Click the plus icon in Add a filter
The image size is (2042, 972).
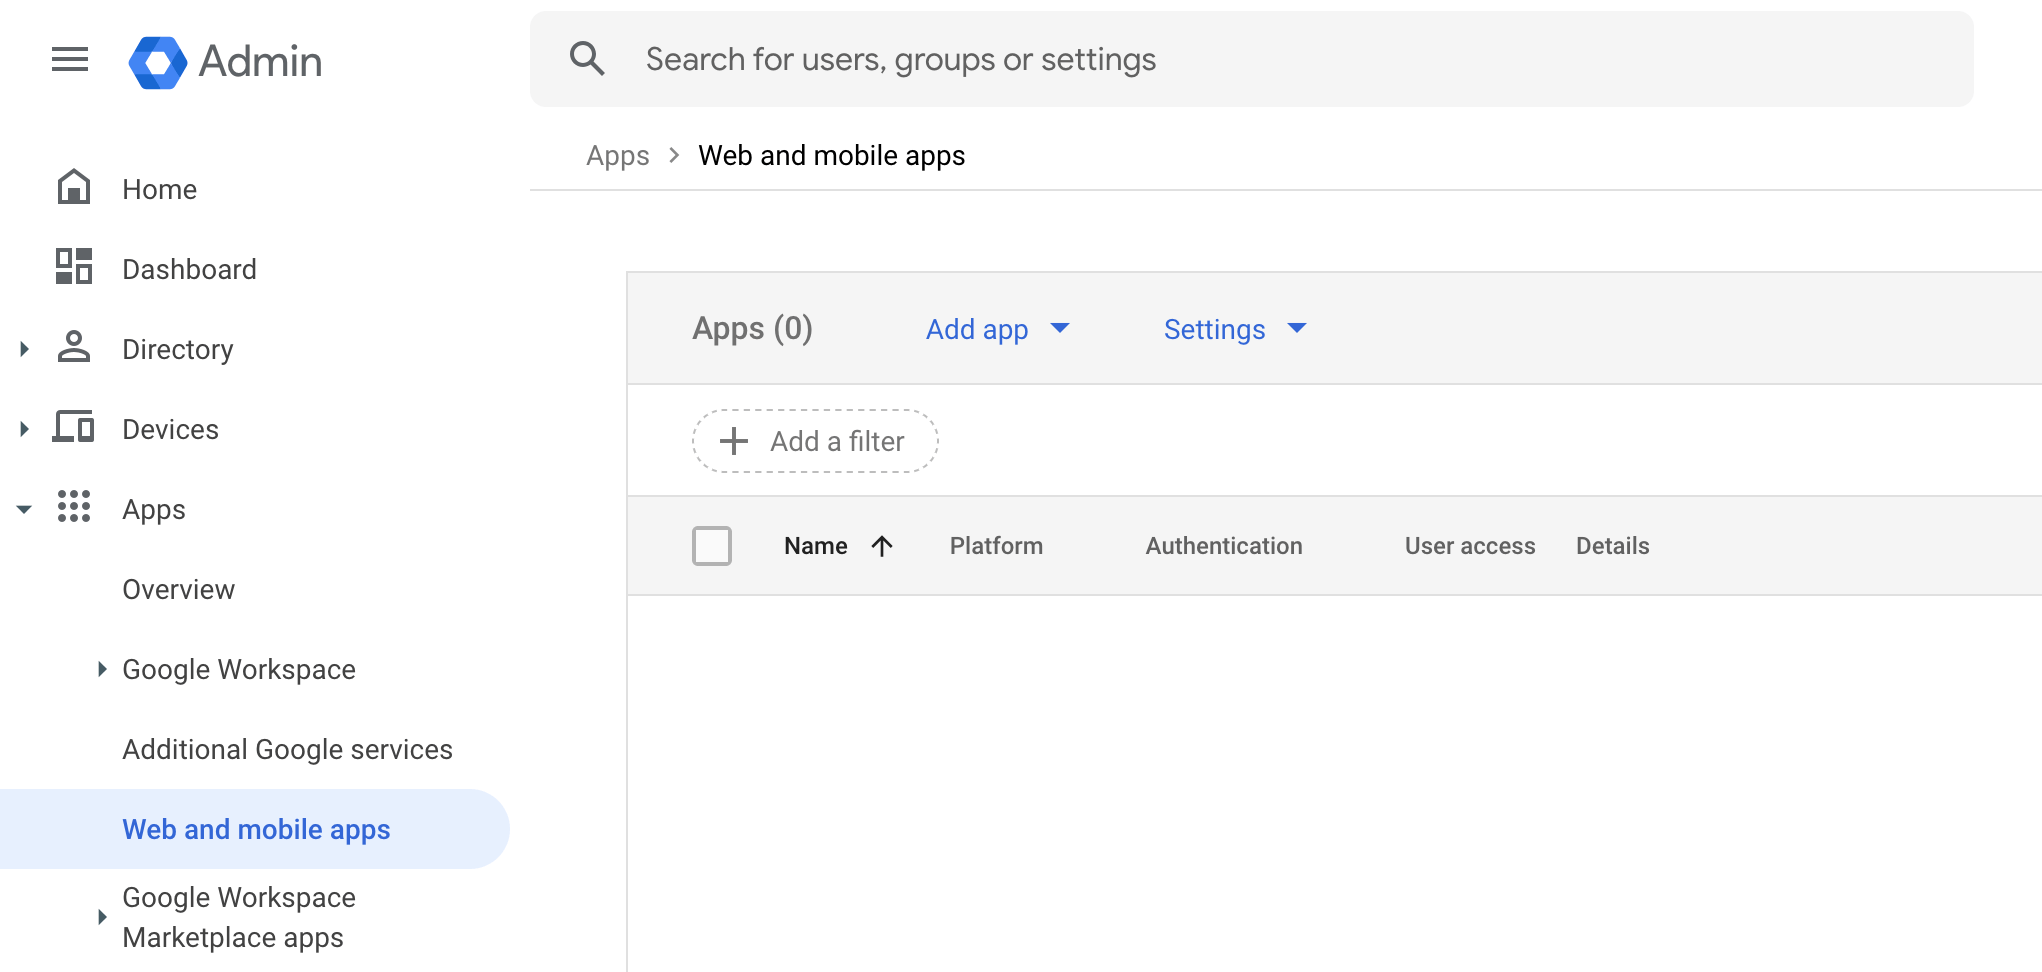pyautogui.click(x=734, y=441)
